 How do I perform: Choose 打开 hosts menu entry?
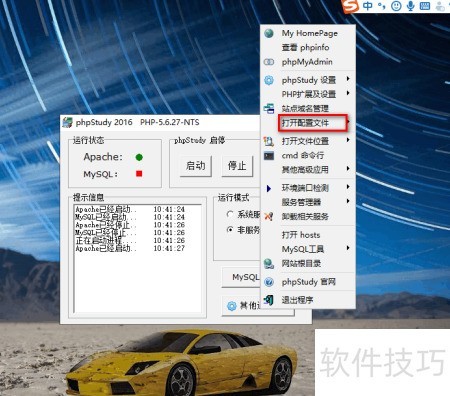click(x=301, y=235)
